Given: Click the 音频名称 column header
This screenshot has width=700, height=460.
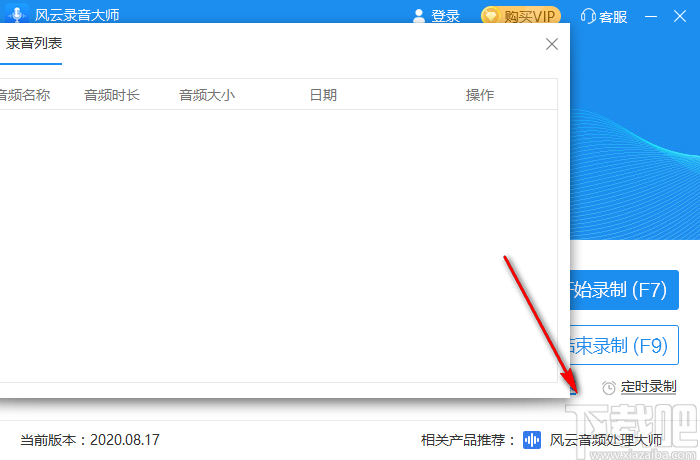Looking at the screenshot, I should tap(25, 95).
